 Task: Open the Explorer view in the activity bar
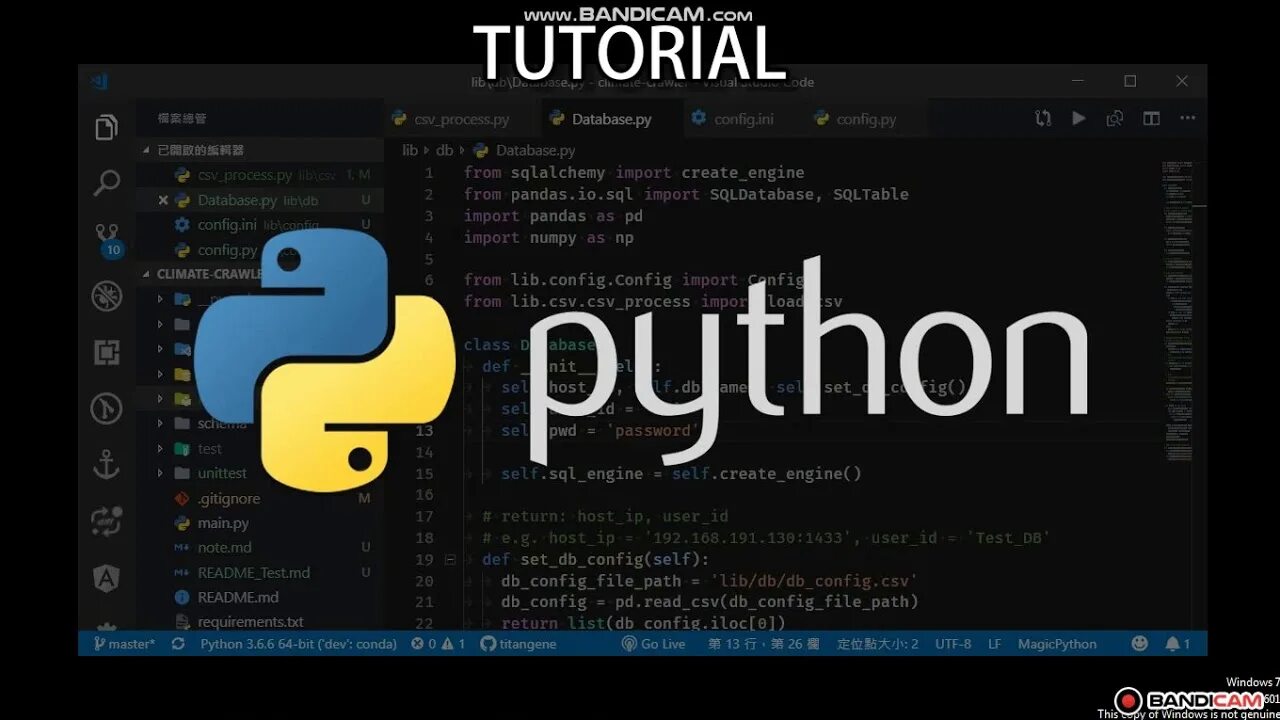coord(106,128)
